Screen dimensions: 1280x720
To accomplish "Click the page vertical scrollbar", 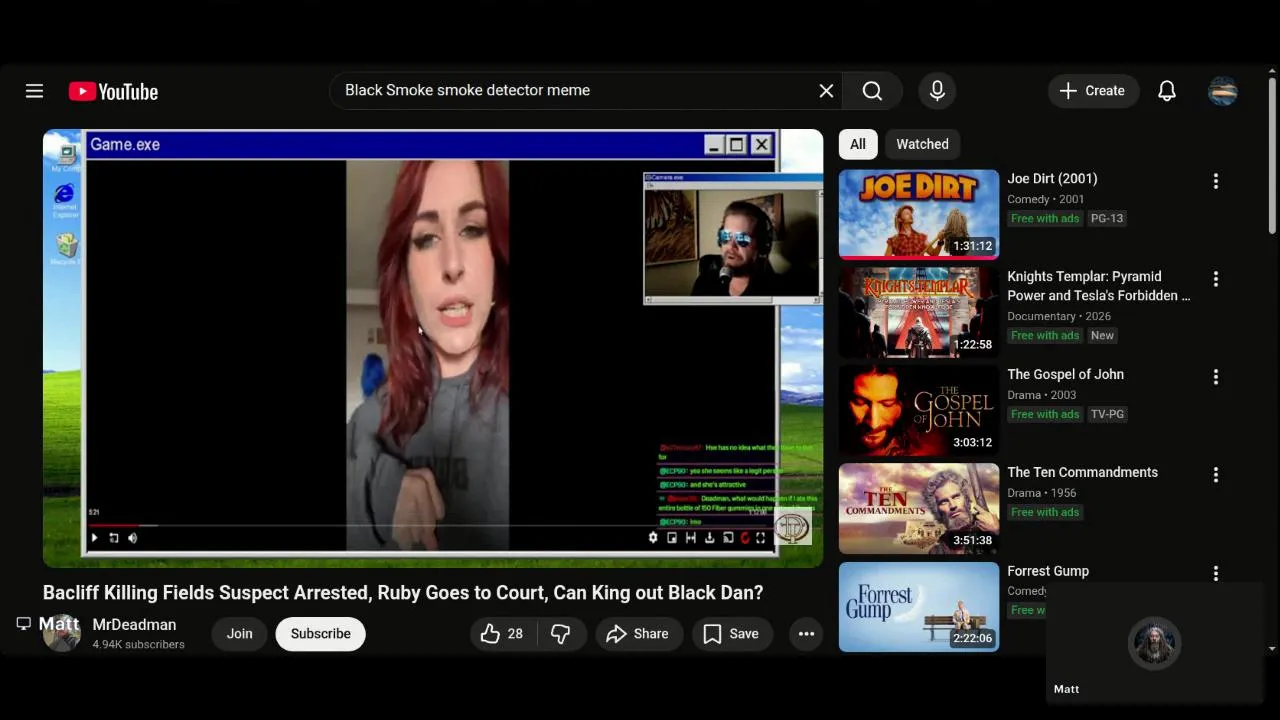I will coord(1272,155).
